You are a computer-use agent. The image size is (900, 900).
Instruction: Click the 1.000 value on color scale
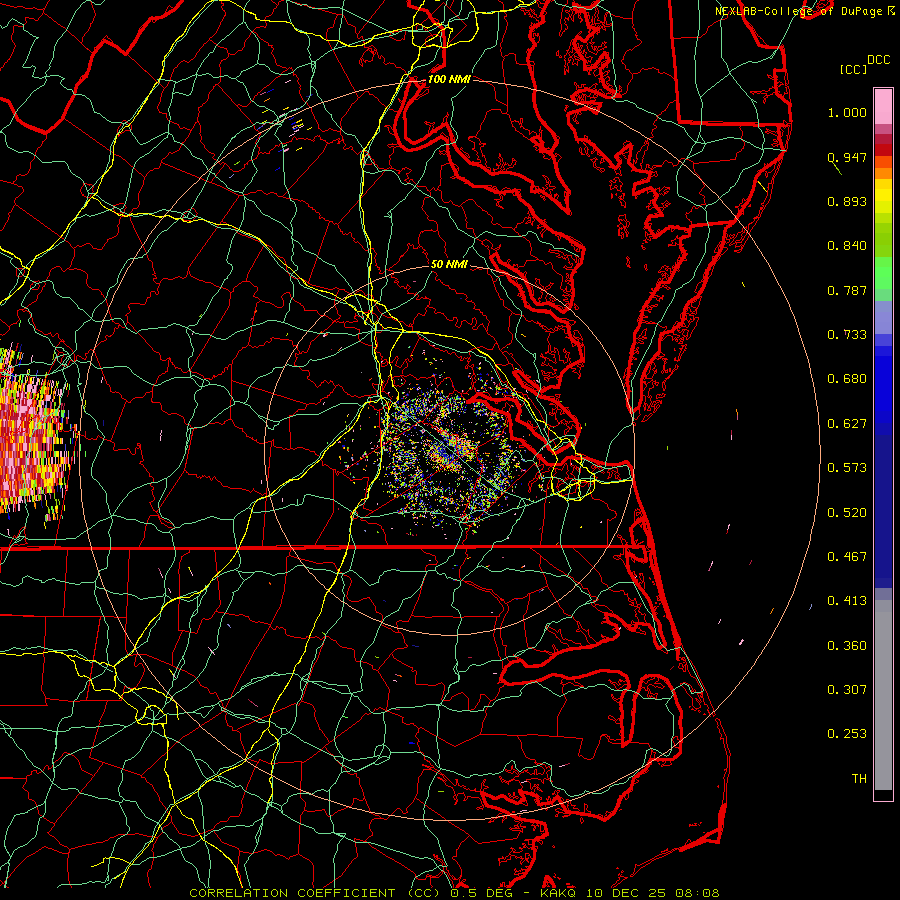click(x=847, y=112)
